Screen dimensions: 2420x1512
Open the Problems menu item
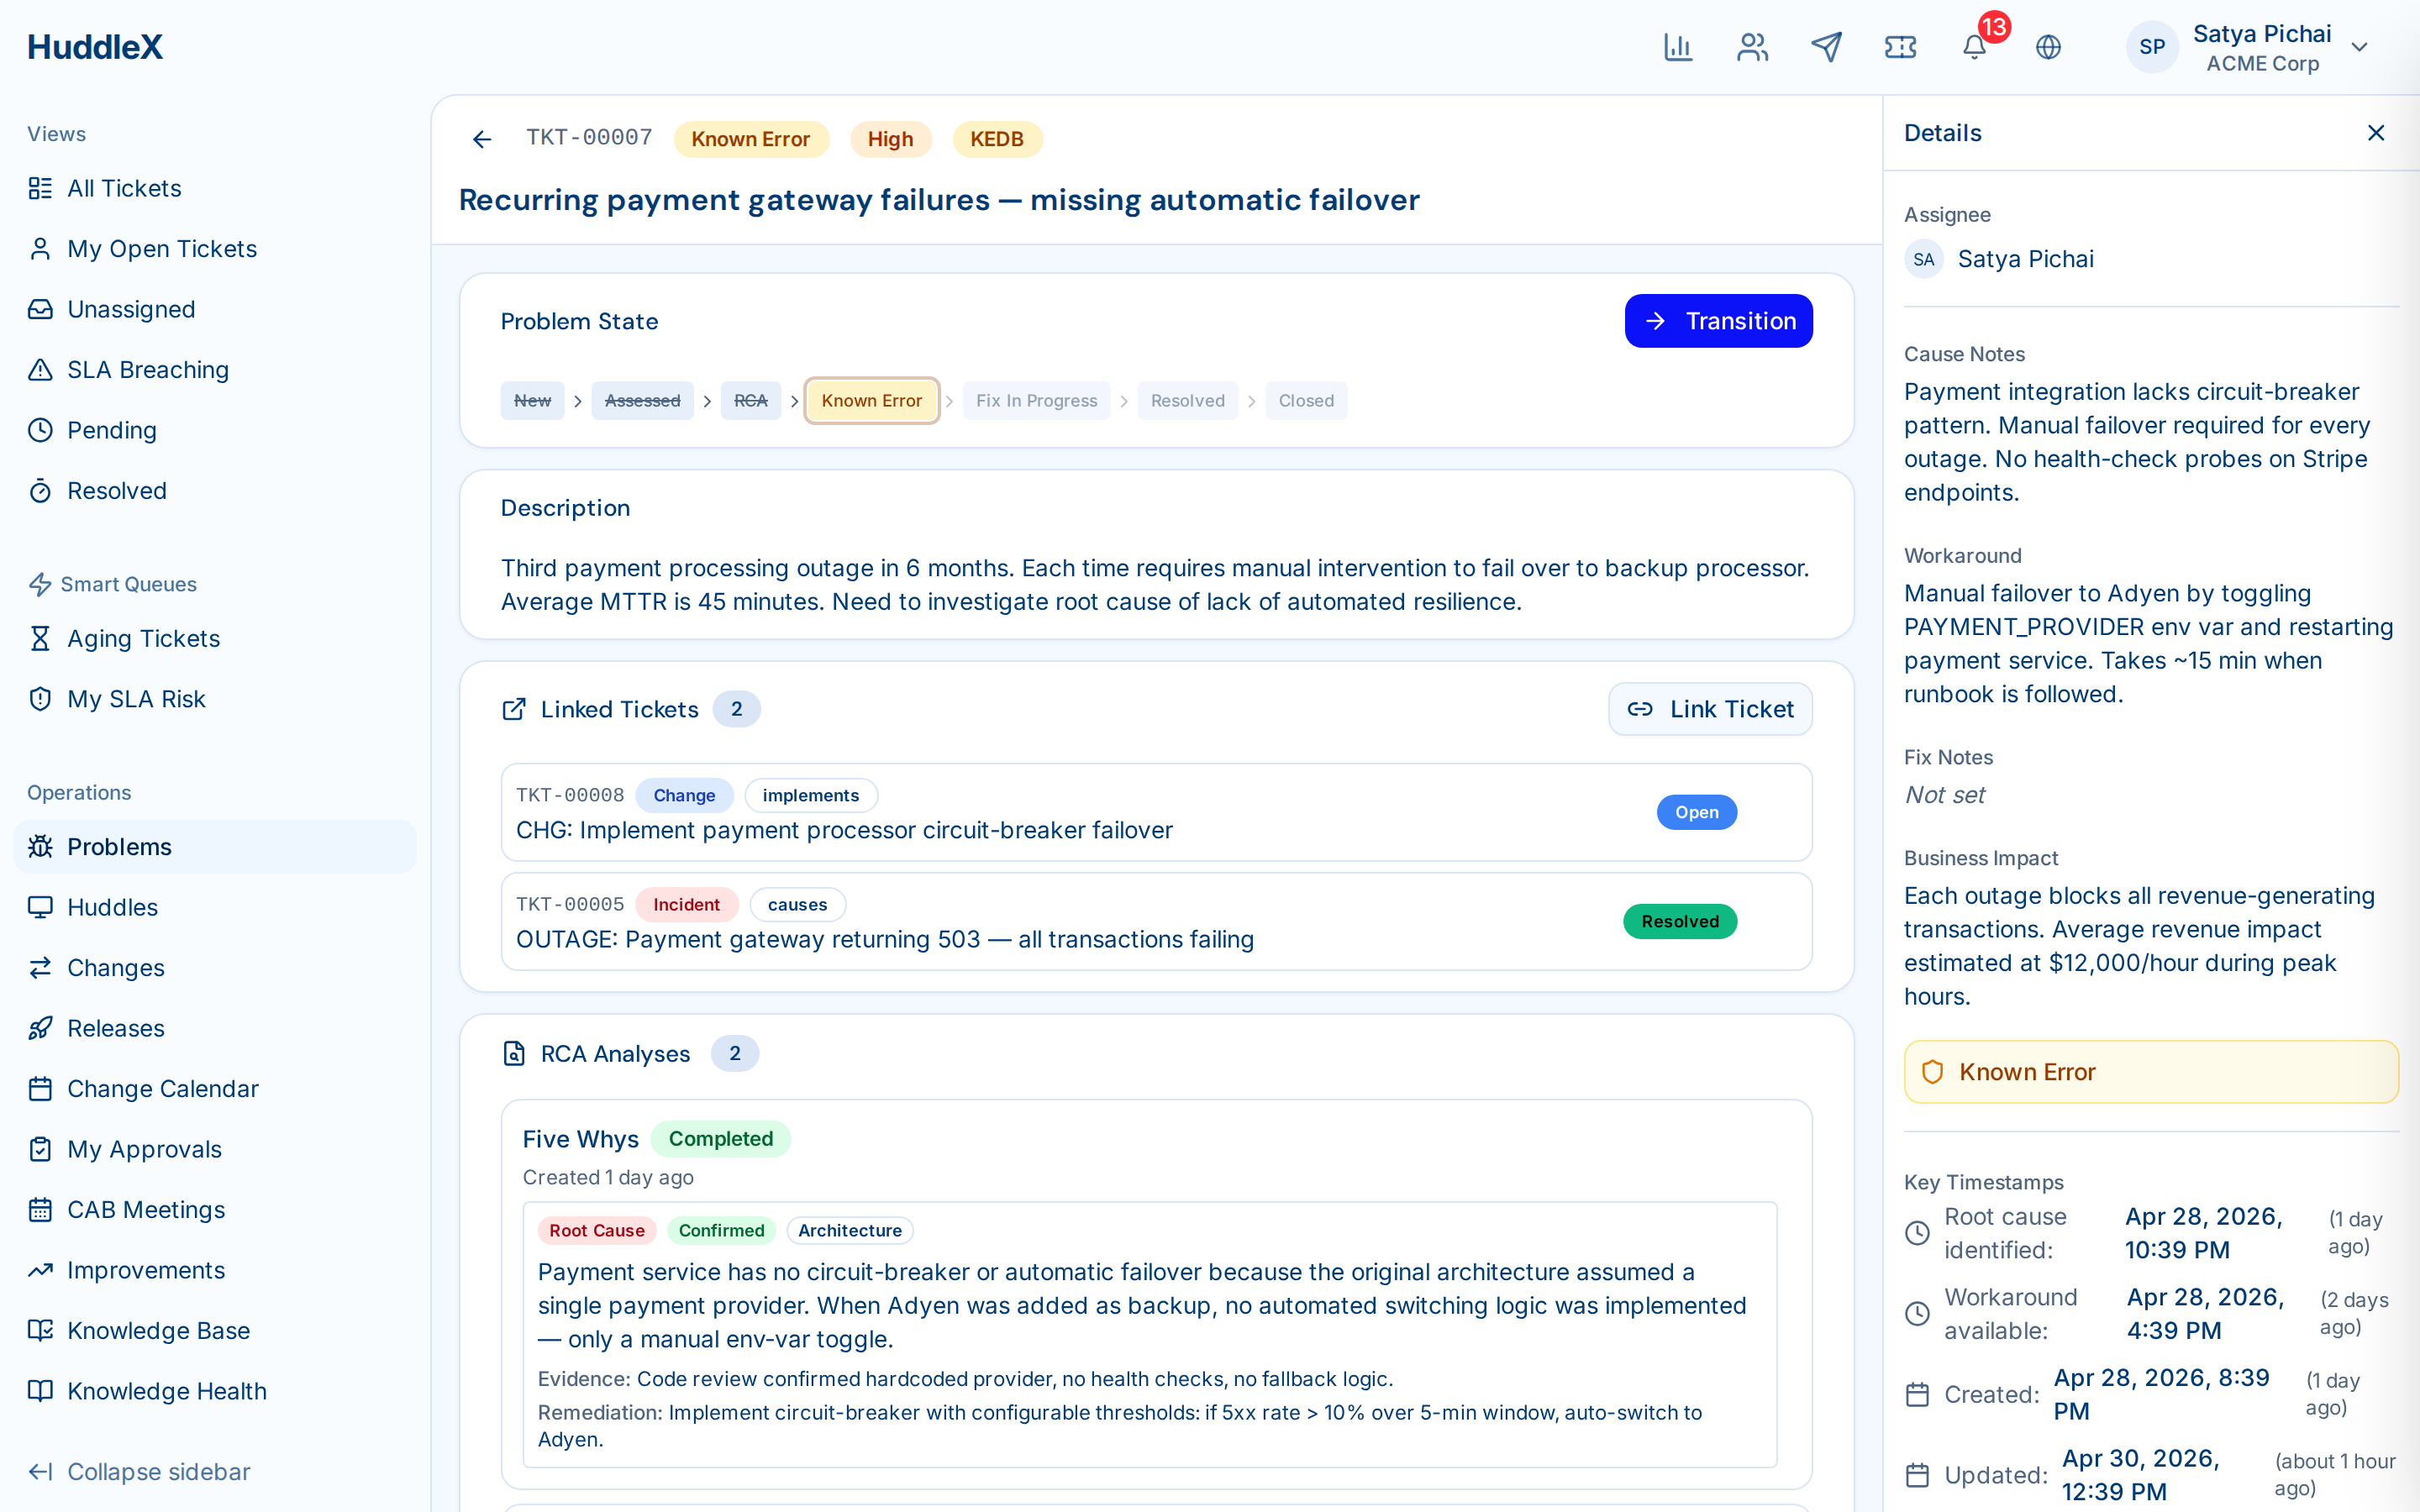tap(215, 847)
